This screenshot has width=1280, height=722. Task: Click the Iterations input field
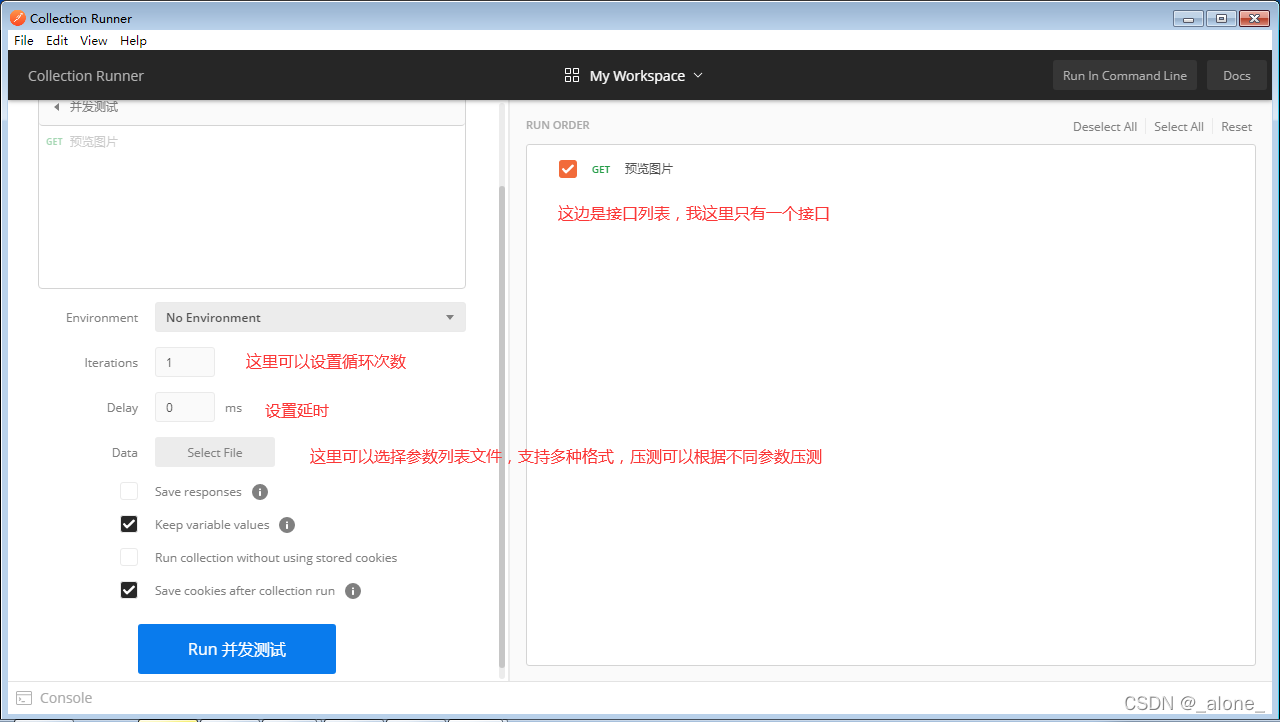[185, 362]
